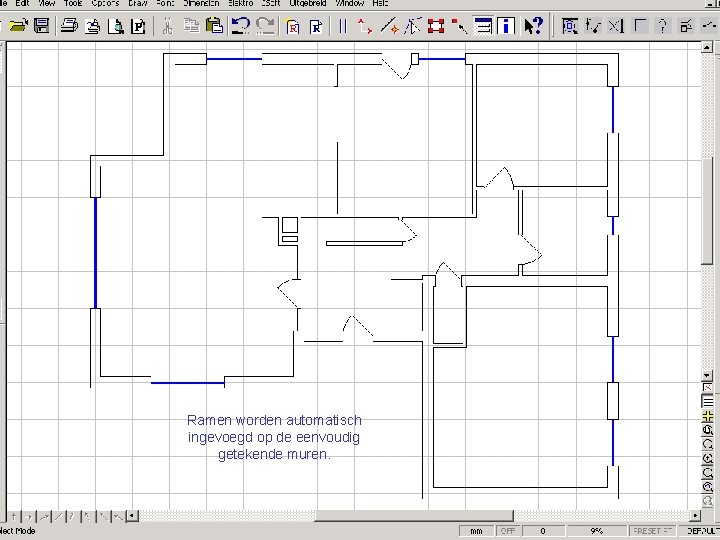Click the 9% zoom level field
The image size is (720, 540).
point(597,531)
